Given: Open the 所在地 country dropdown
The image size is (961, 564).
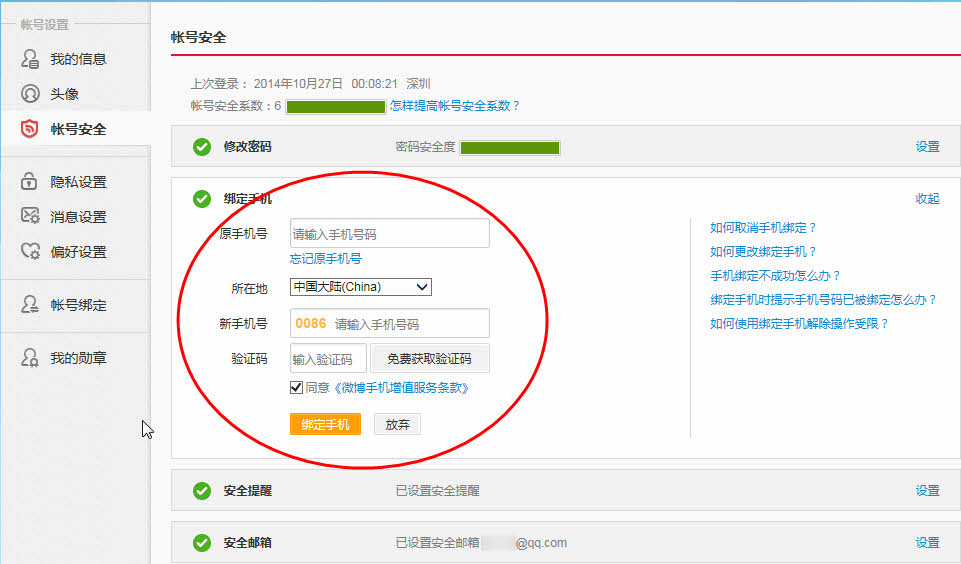Looking at the screenshot, I should coord(361,287).
